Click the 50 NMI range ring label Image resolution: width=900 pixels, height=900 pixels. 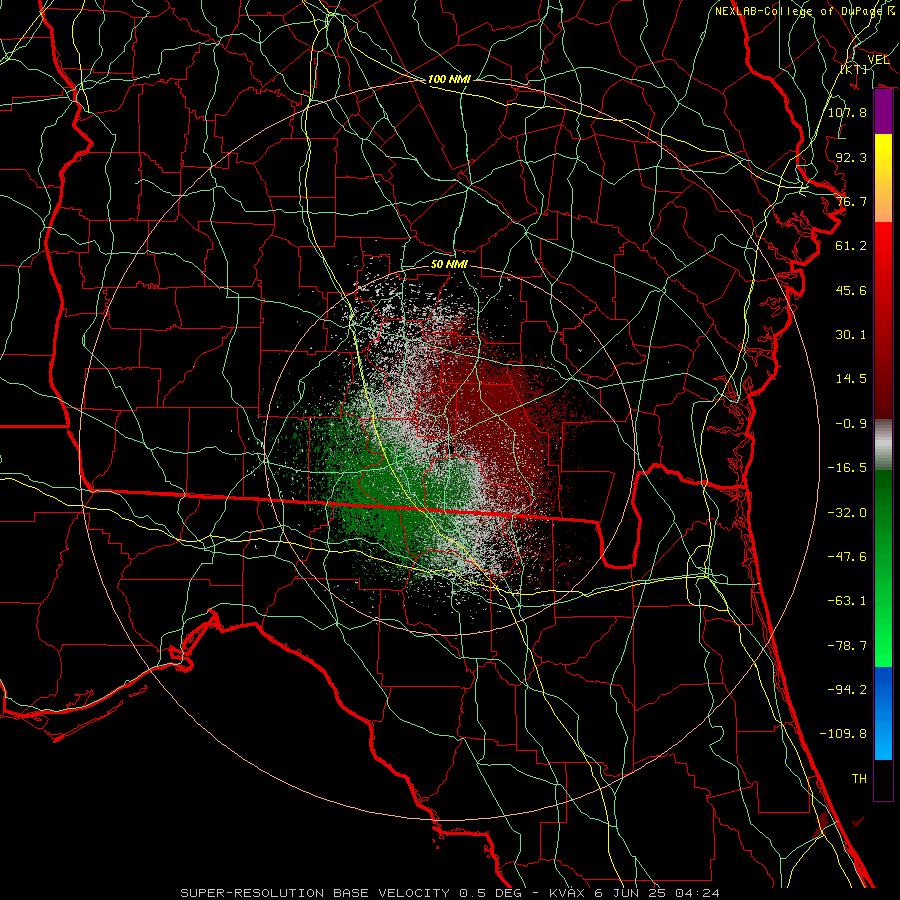tap(449, 264)
